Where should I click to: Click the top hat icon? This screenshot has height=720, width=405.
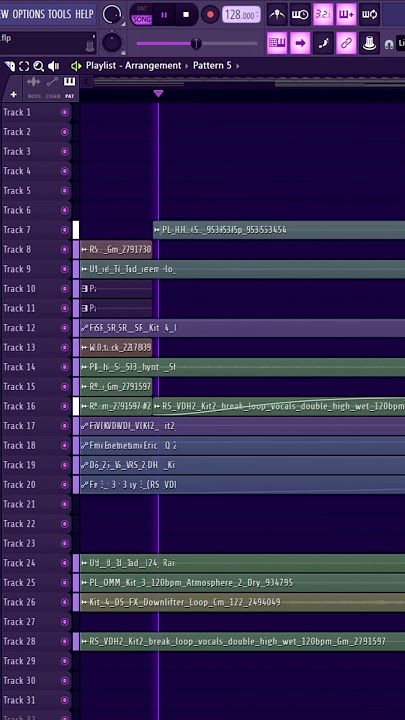[369, 43]
